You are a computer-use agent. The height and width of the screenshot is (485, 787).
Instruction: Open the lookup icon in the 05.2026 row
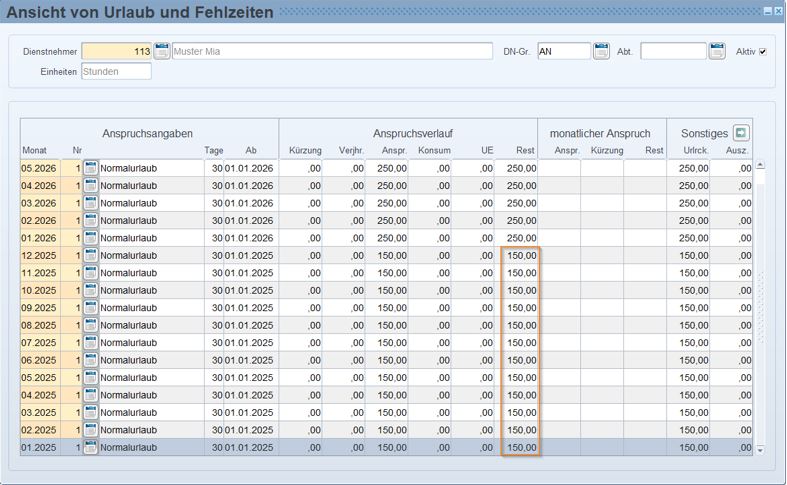point(91,168)
